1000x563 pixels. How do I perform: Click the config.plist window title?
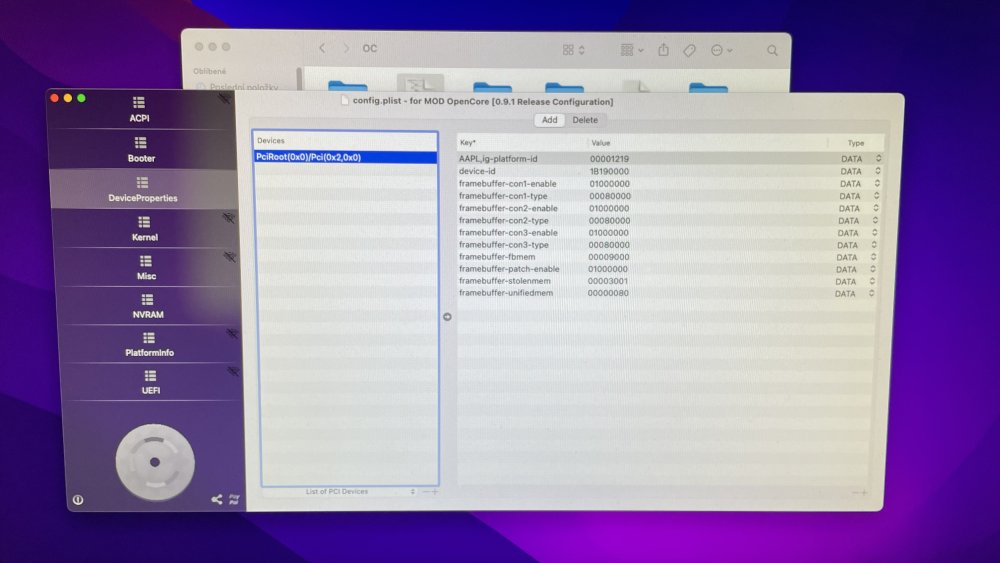pos(483,101)
